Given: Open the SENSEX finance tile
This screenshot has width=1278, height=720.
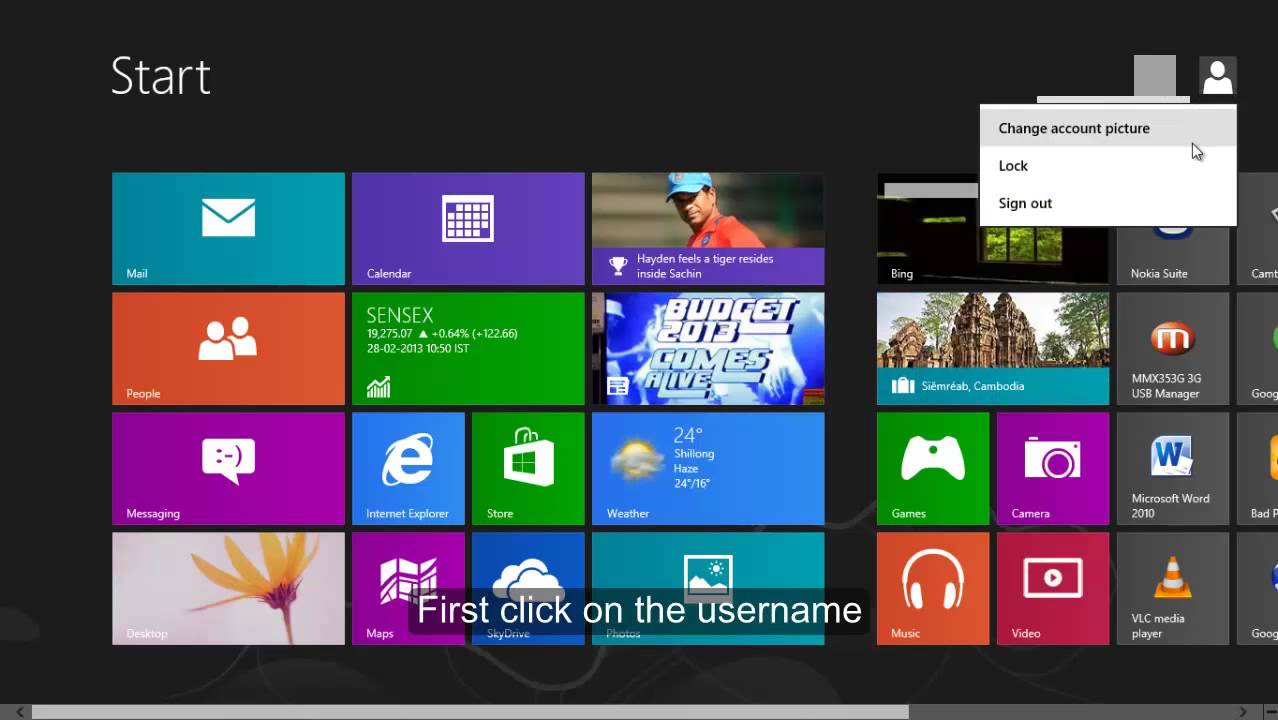Looking at the screenshot, I should coord(468,349).
